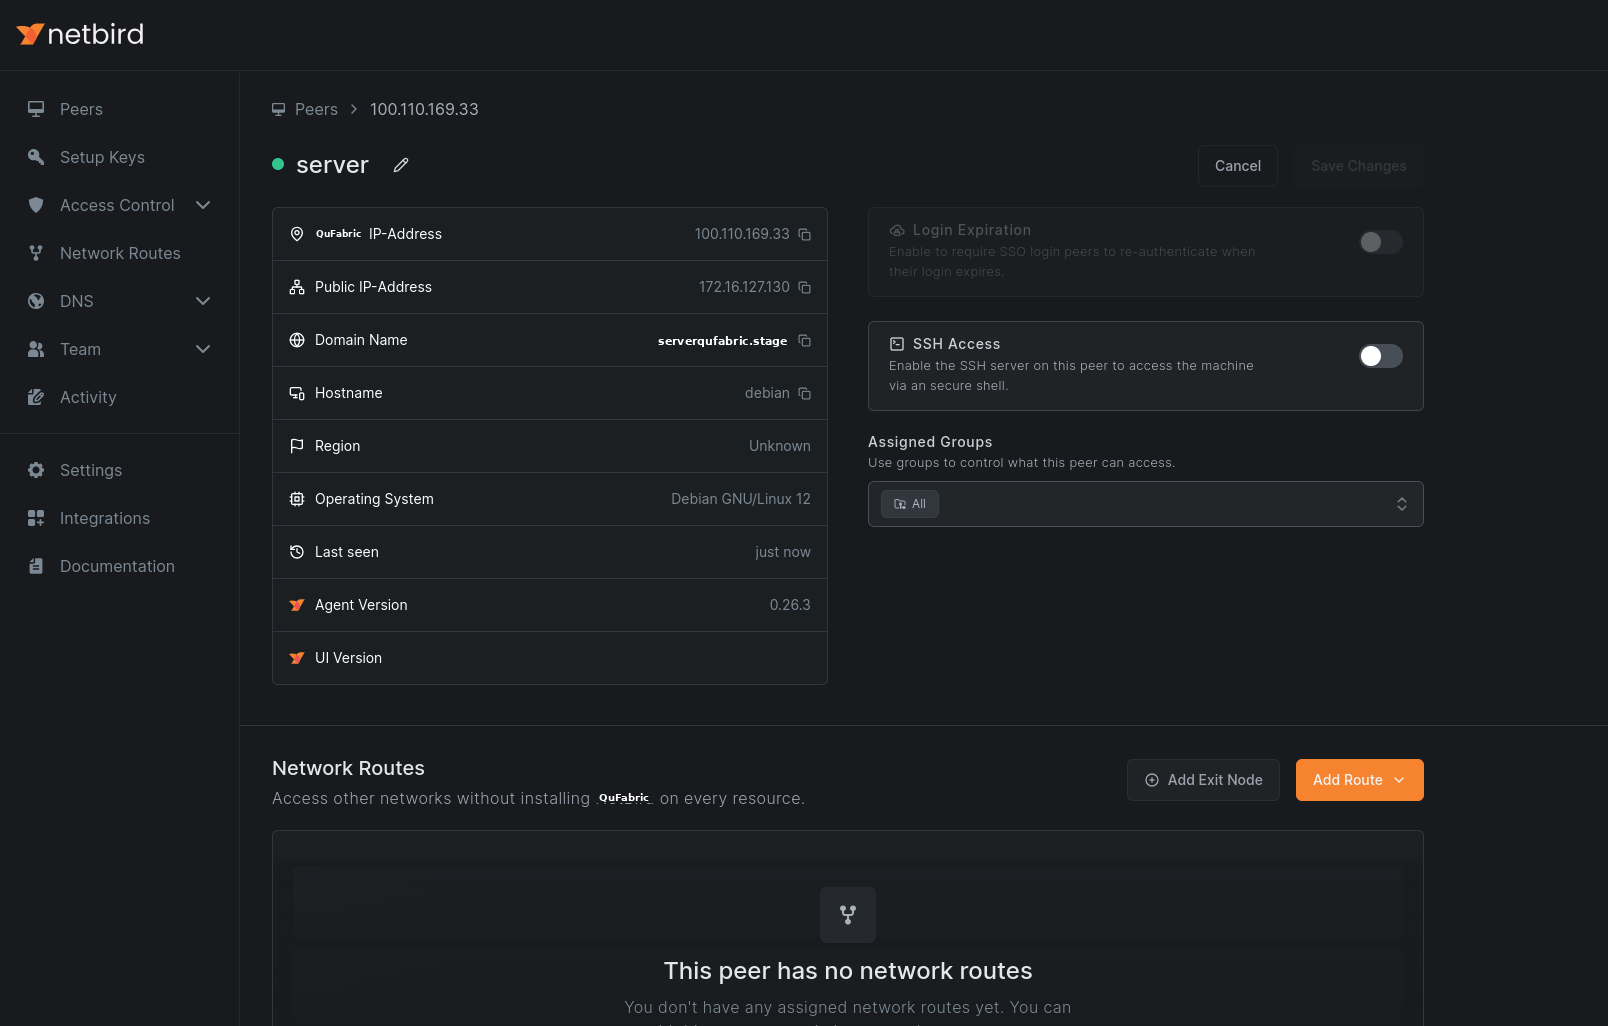Screen dimensions: 1608x1026
Task: Open Network Routes from the sidebar
Action: [120, 253]
